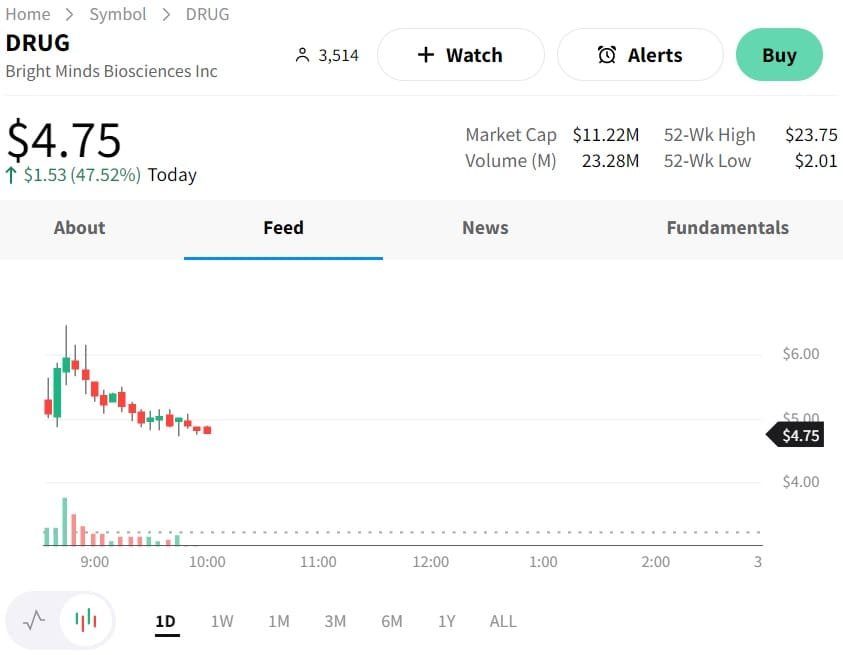This screenshot has width=843, height=655.
Task: Select the 1D time range
Action: [x=166, y=621]
